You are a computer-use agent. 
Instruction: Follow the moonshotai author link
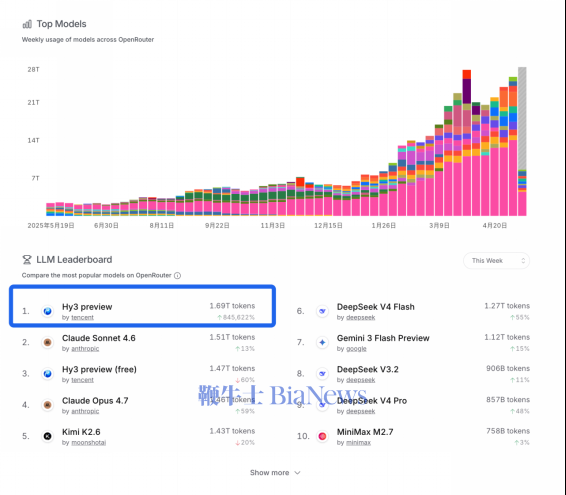click(89, 442)
